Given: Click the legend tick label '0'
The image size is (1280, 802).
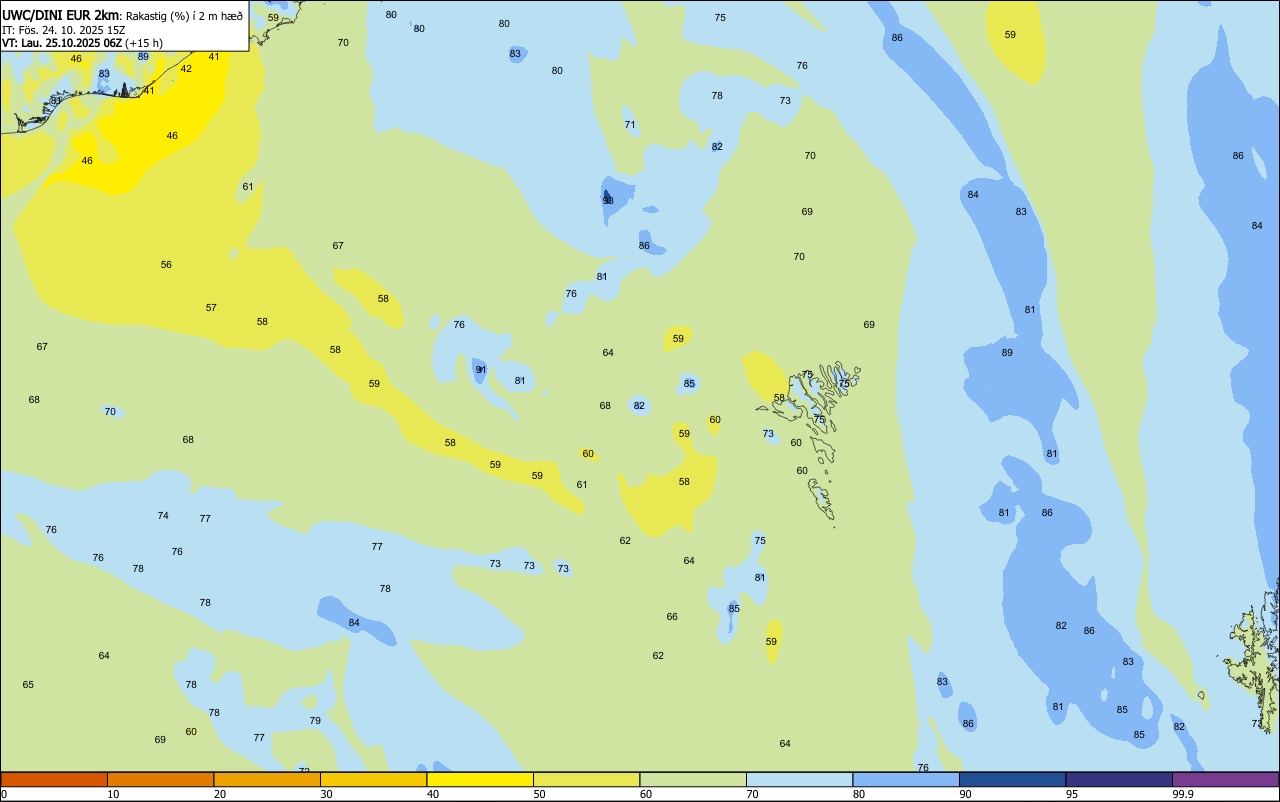Looking at the screenshot, I should click(4, 794).
